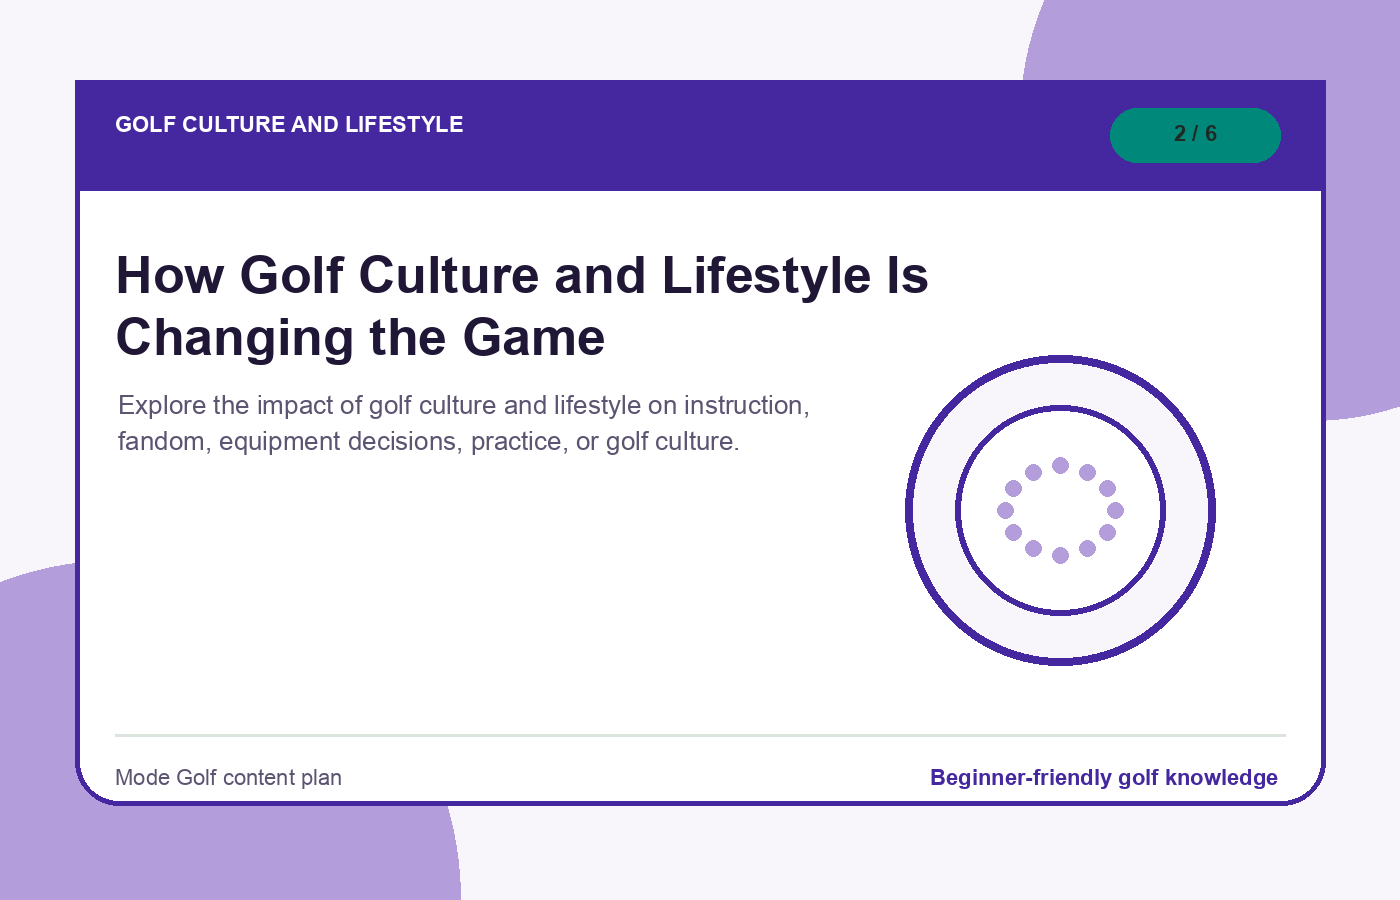
Task: Click the 2 / 6 page indicator pill
Action: 1195,135
